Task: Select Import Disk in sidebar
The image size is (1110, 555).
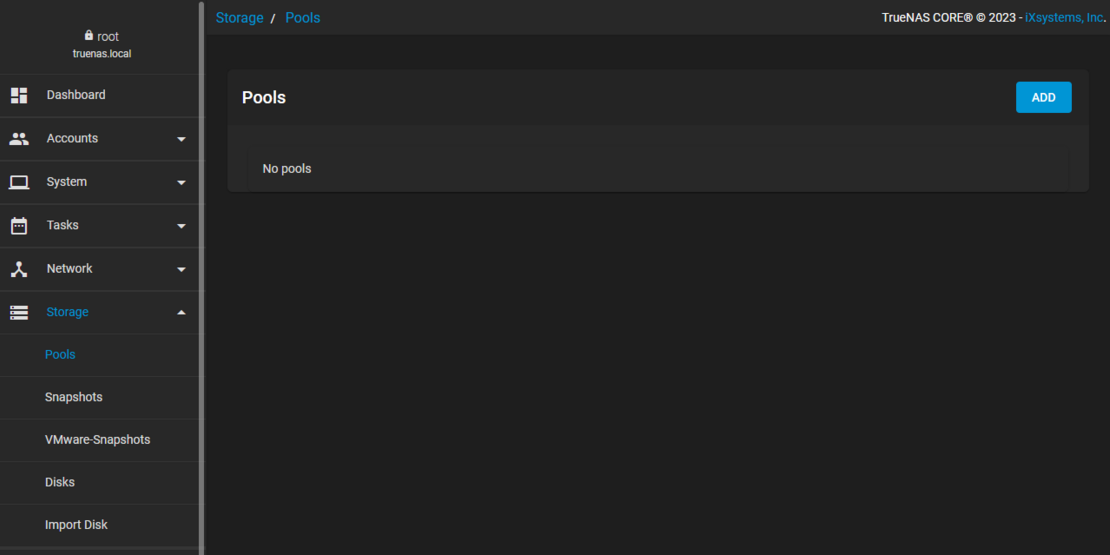Action: click(x=76, y=525)
